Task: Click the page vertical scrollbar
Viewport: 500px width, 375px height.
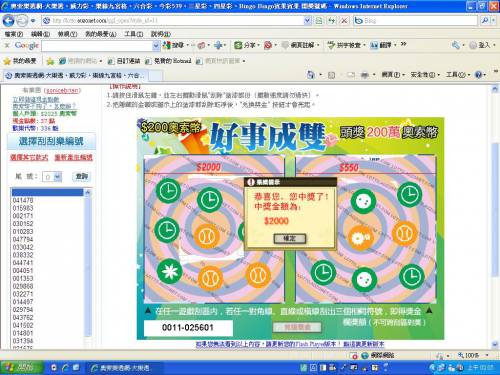Action: coord(495,217)
